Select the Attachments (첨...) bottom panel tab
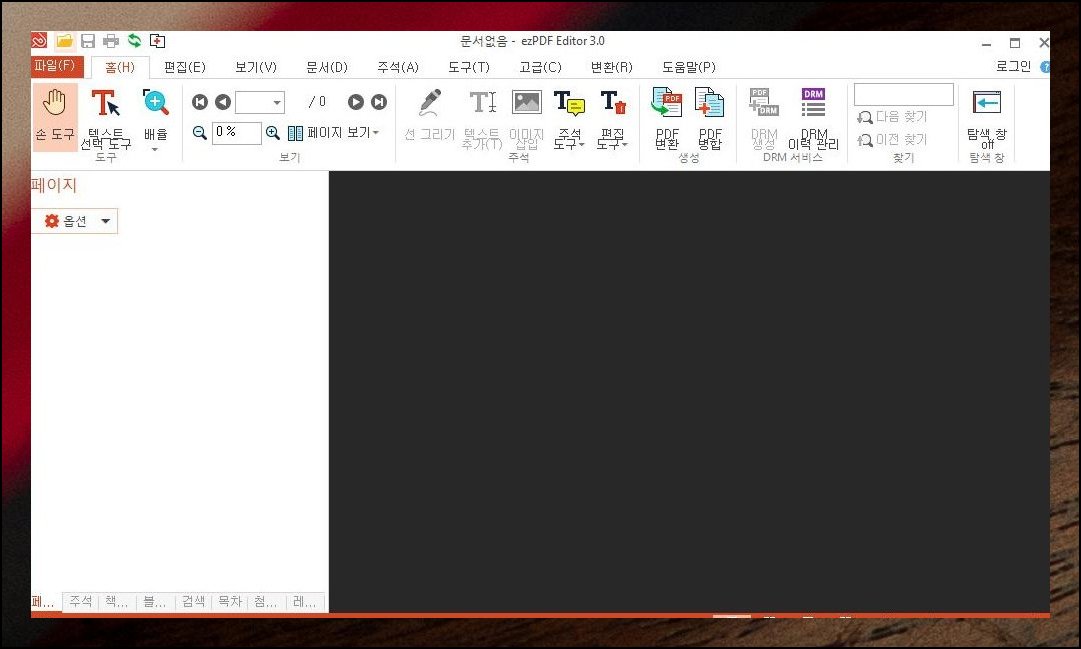Image resolution: width=1081 pixels, height=649 pixels. tap(265, 602)
